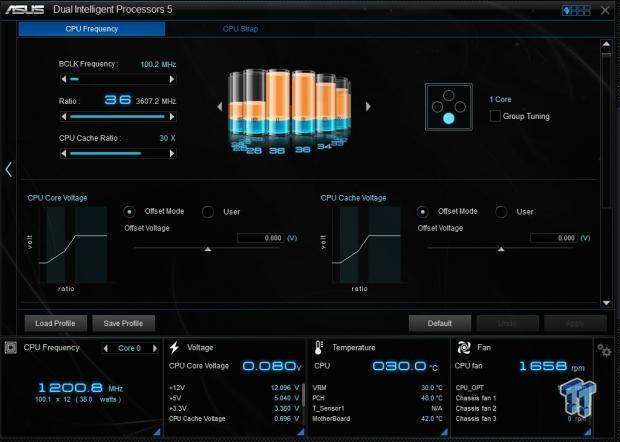Screen dimensions: 620x442
Task: Click the CPU Cache Voltage graph
Action: (x=366, y=244)
